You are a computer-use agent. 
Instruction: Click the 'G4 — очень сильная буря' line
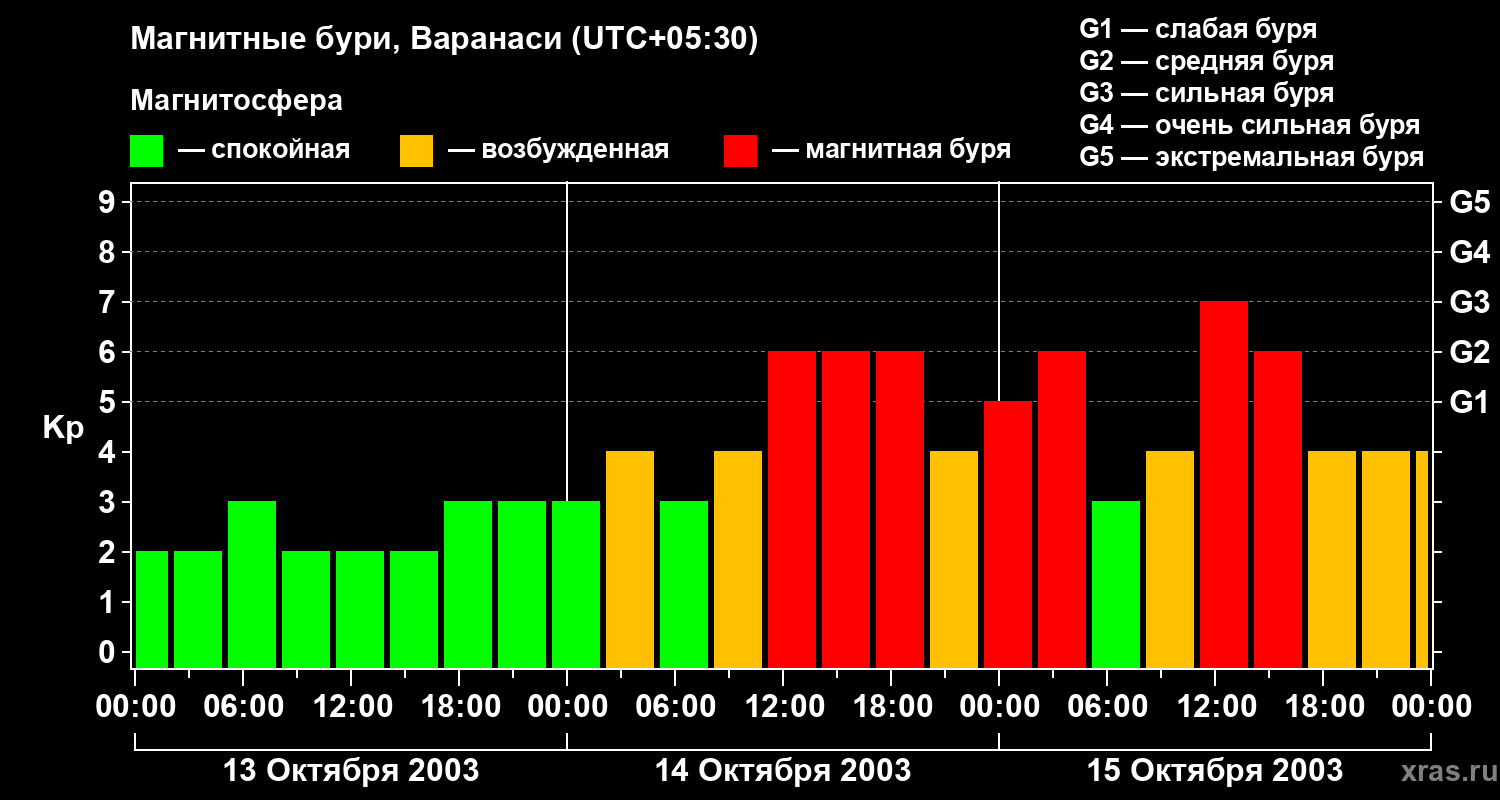pos(1249,125)
